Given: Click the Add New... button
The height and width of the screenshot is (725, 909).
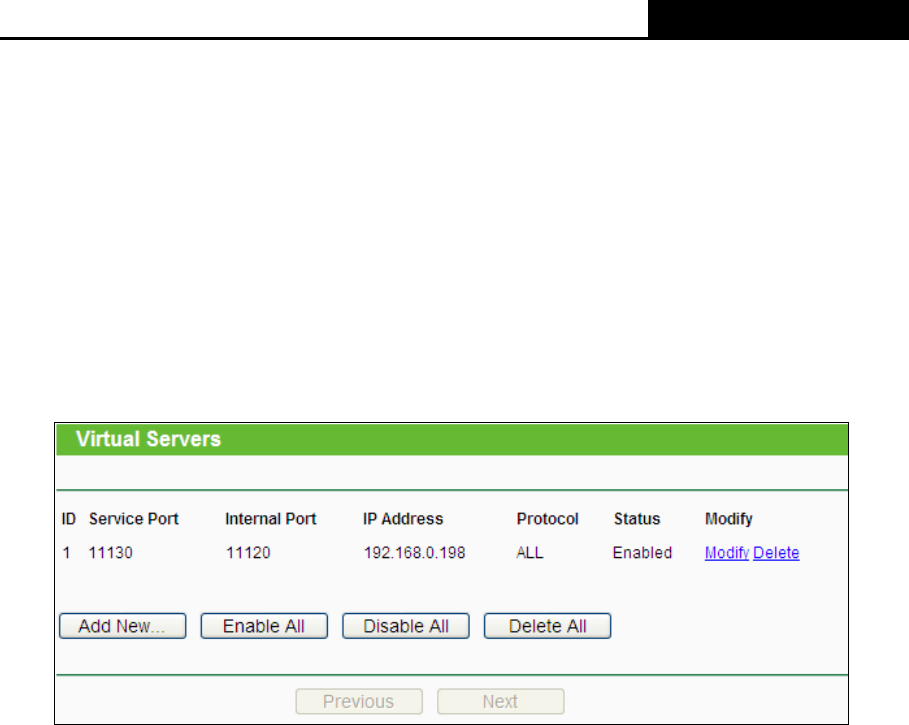Looking at the screenshot, I should click(122, 626).
